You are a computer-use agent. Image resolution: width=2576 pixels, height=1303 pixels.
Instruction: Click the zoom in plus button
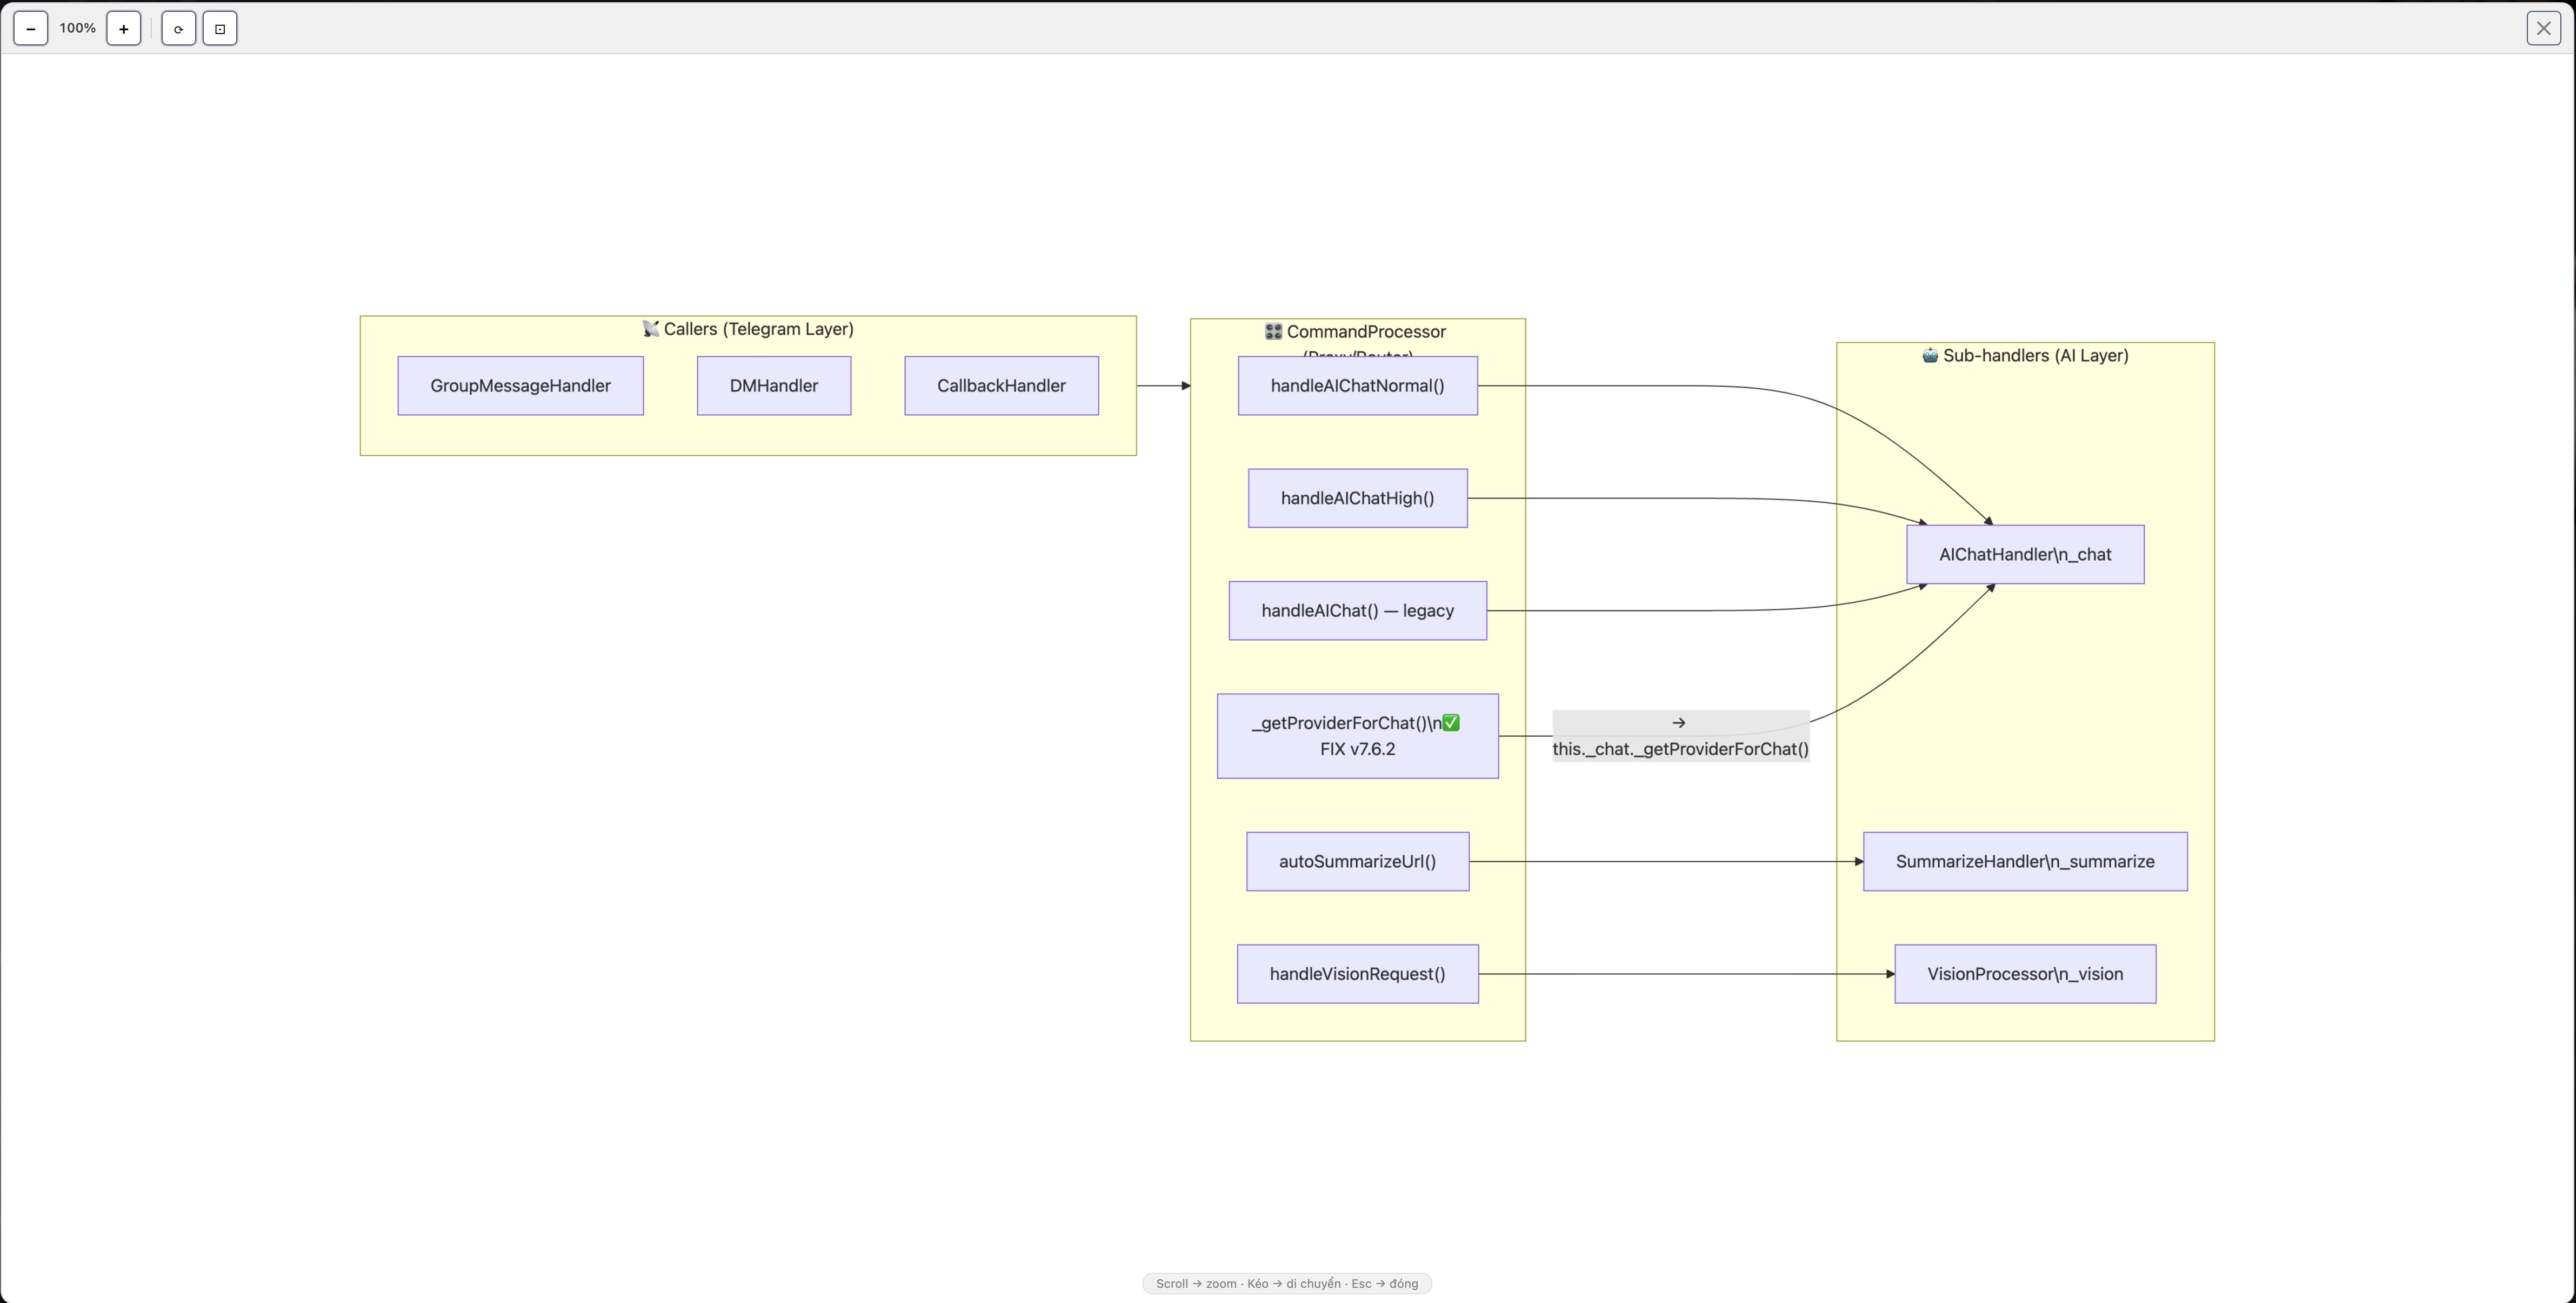[x=123, y=29]
